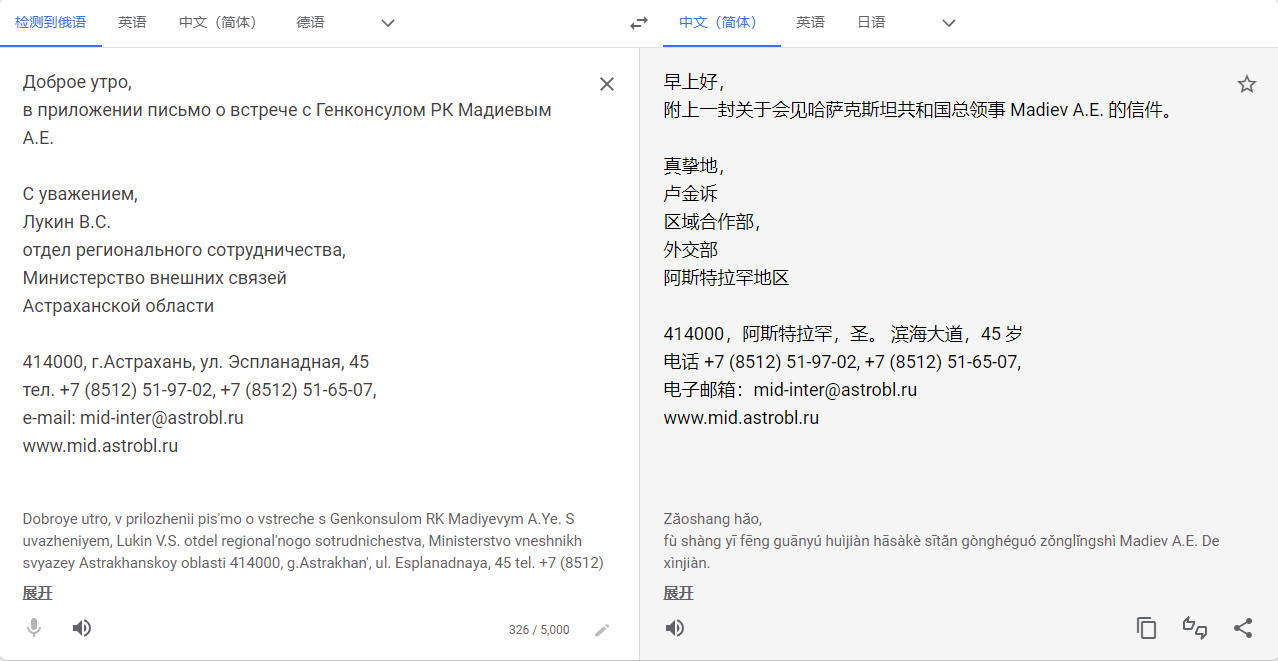Click source line 'Астраханской области'

click(118, 306)
